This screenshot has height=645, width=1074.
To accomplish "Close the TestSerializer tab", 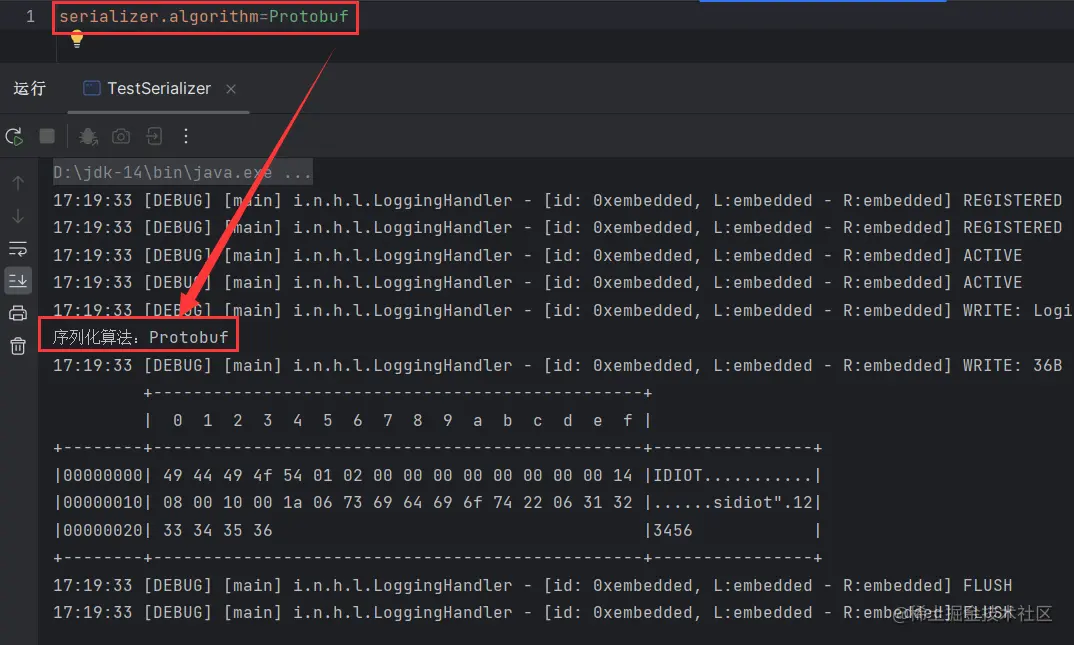I will click(x=231, y=89).
